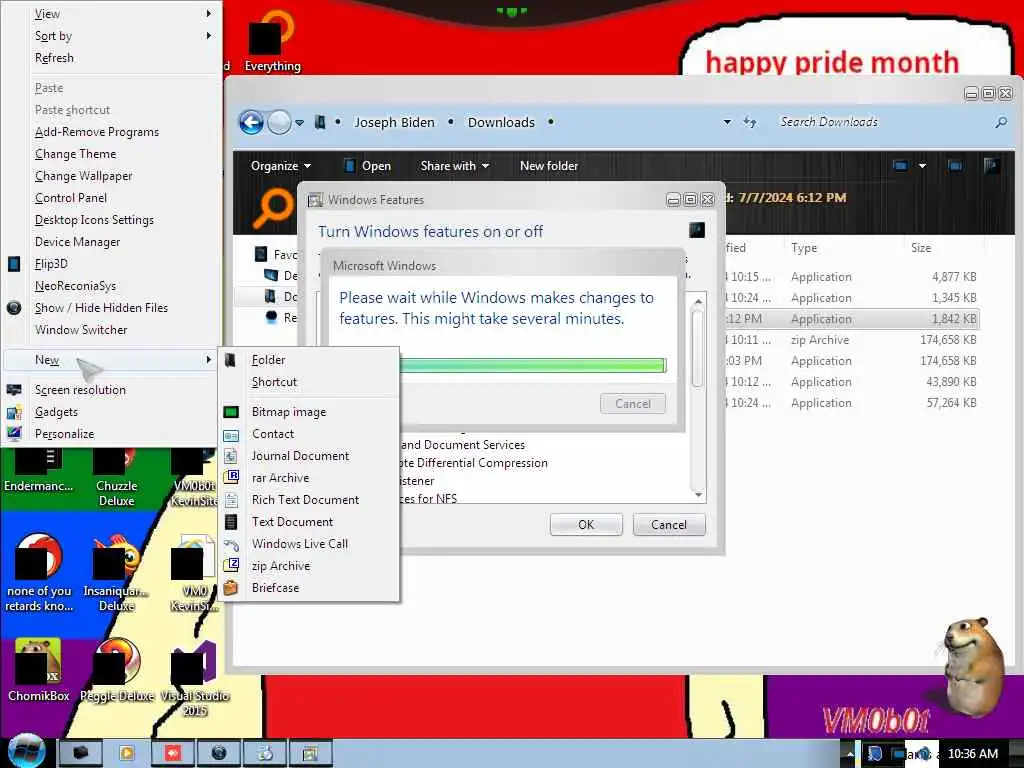The height and width of the screenshot is (768, 1024).
Task: Open the red taskbar application button
Action: point(172,753)
